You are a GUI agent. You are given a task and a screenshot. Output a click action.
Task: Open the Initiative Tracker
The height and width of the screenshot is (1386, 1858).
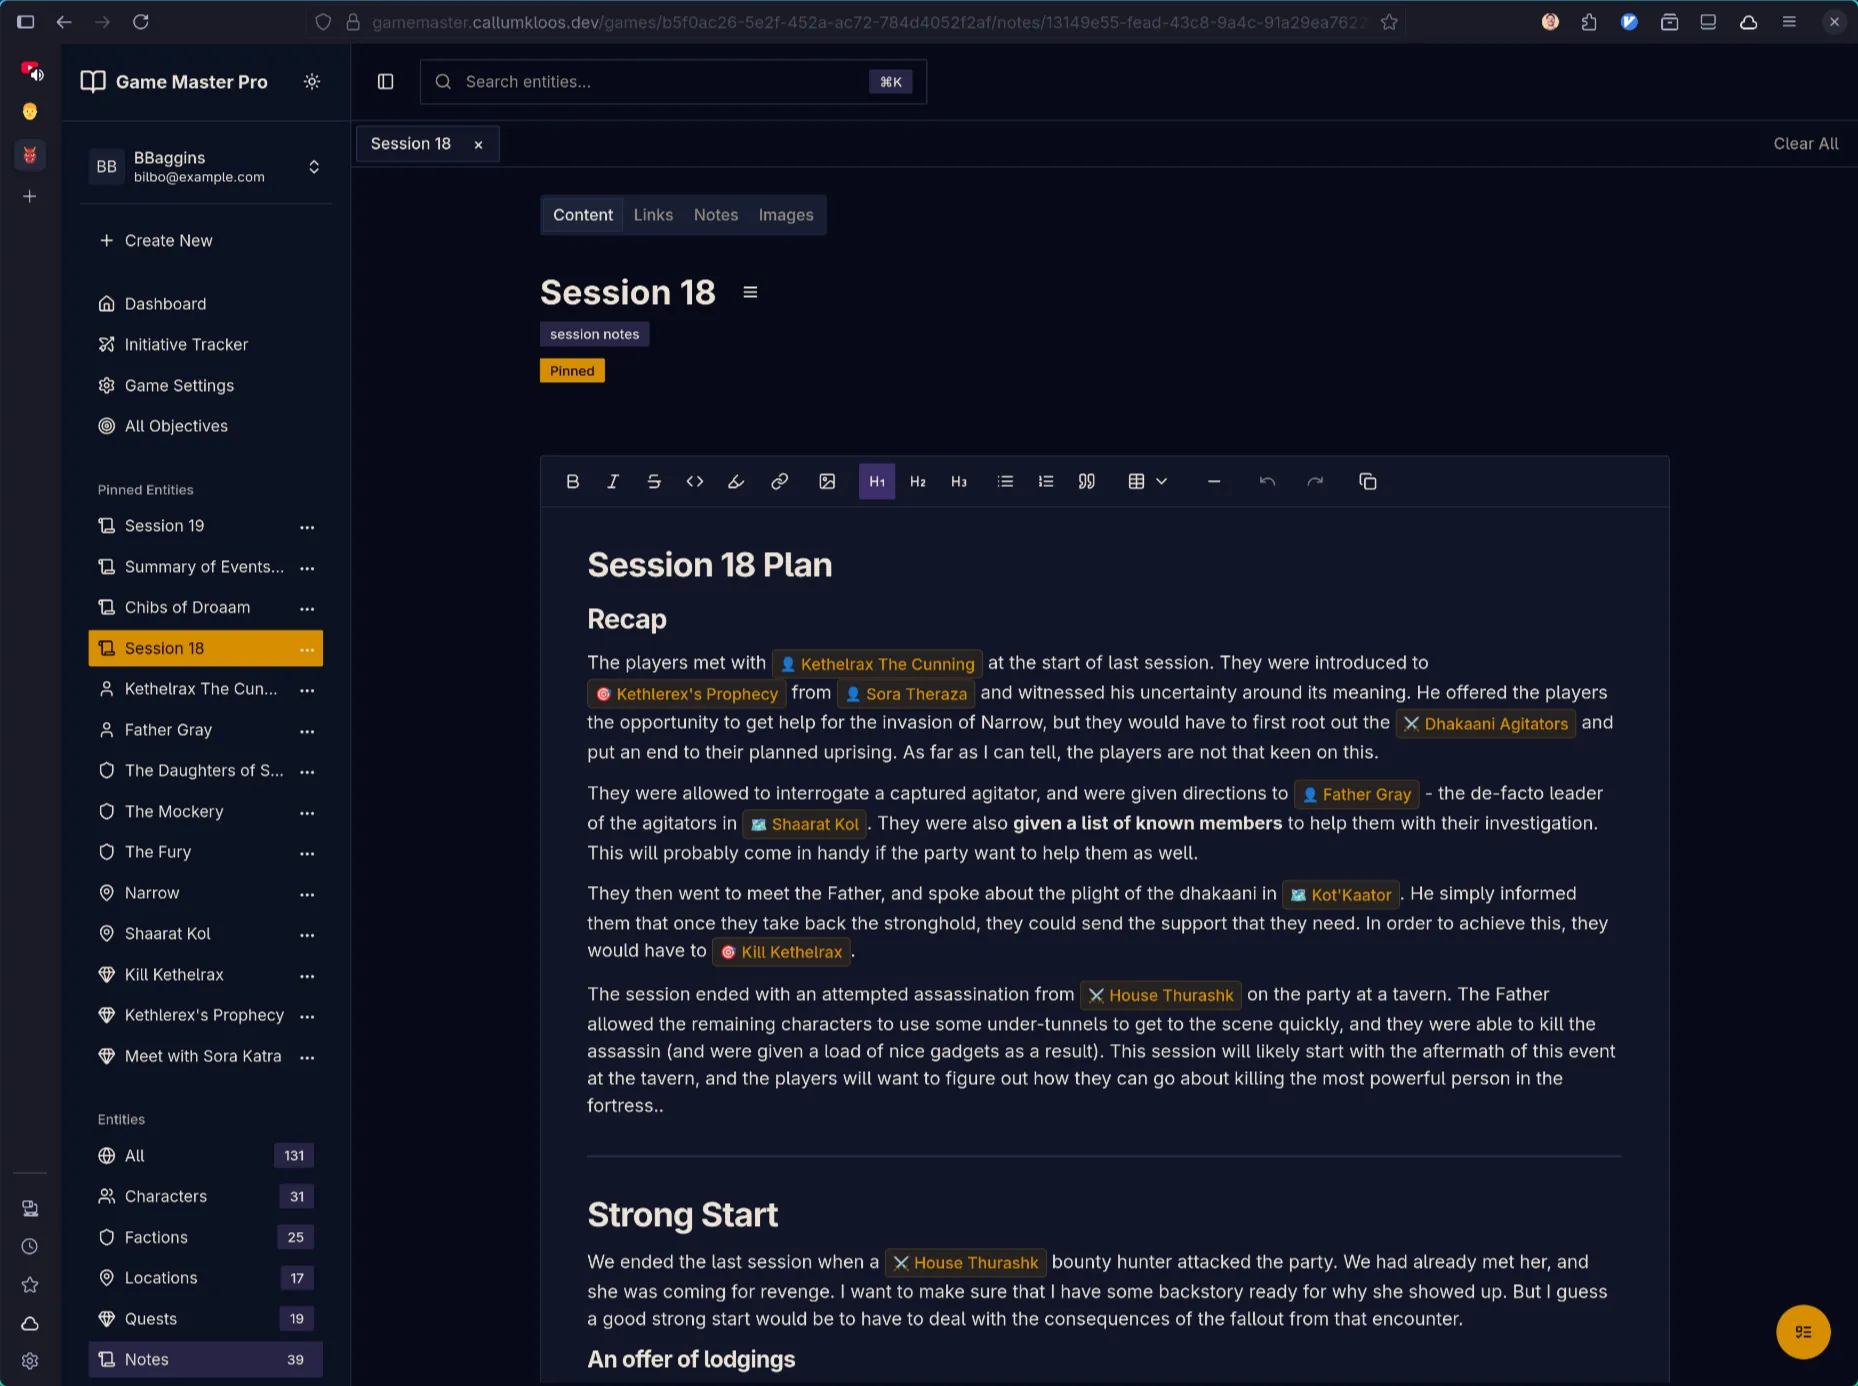click(x=186, y=344)
